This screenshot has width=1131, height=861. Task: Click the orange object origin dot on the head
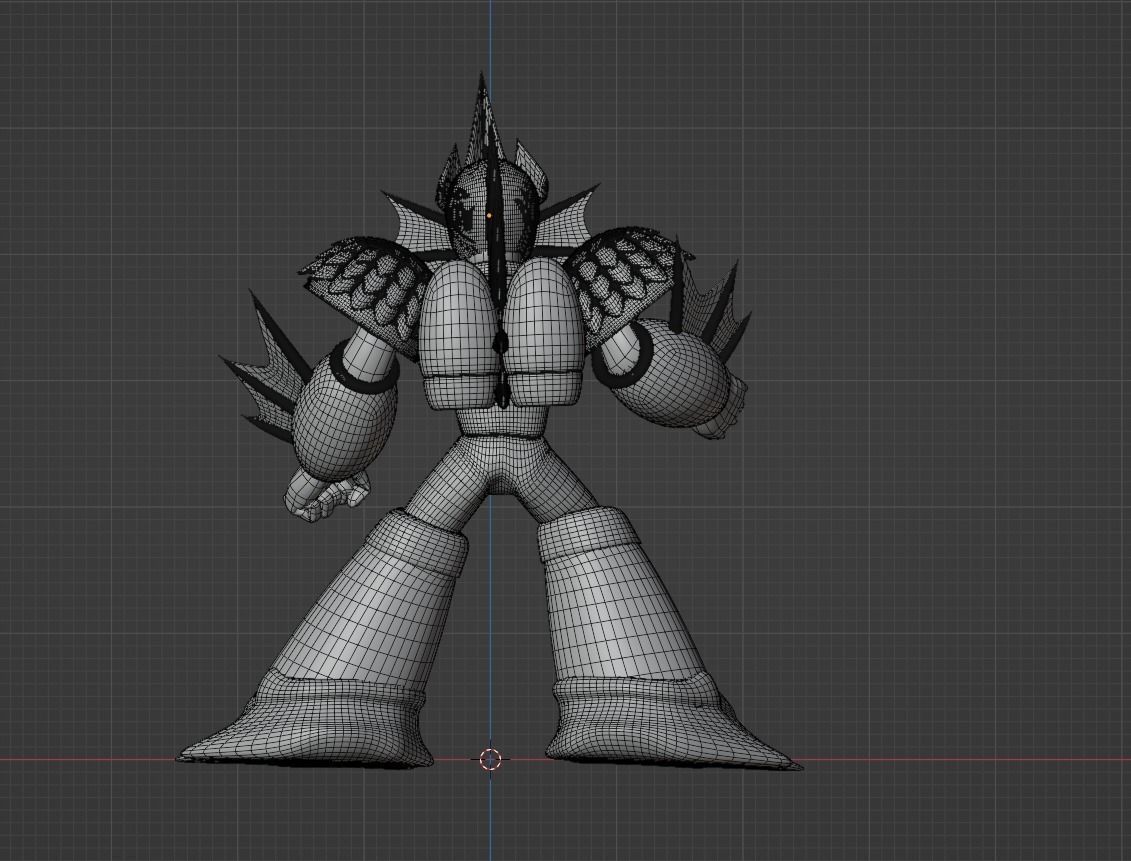tap(489, 215)
